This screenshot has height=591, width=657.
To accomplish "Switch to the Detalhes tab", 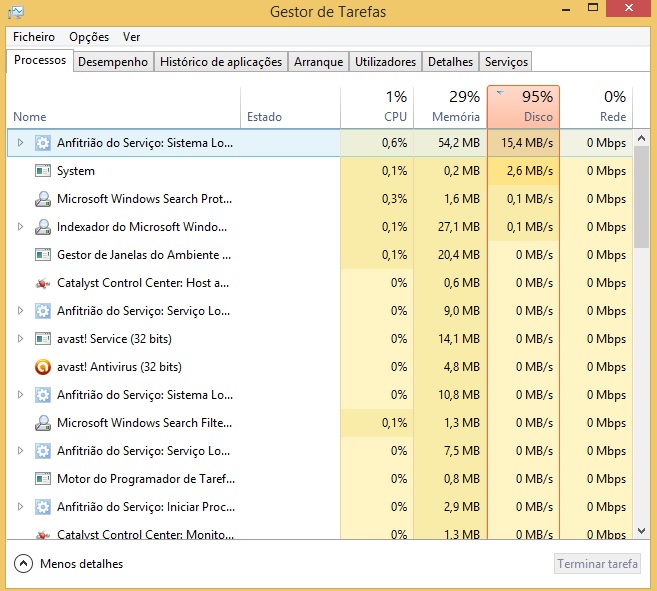I will 450,62.
